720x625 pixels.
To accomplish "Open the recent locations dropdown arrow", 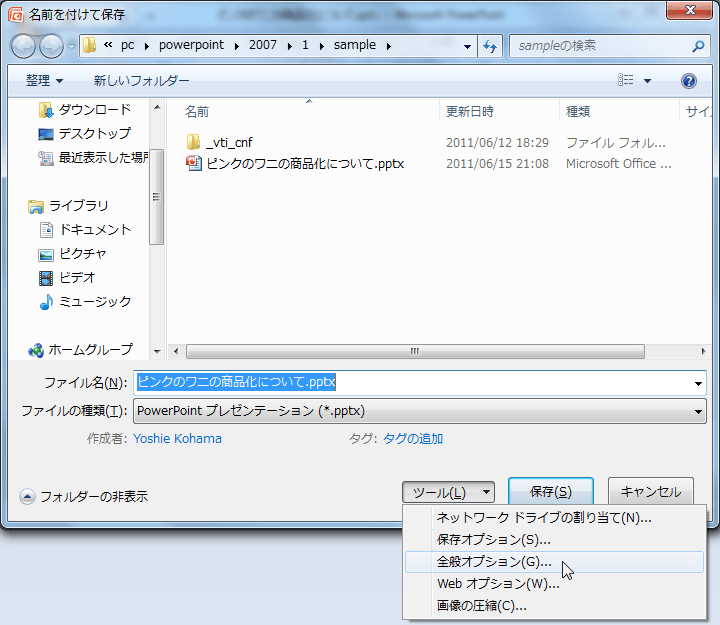I will coord(72,46).
